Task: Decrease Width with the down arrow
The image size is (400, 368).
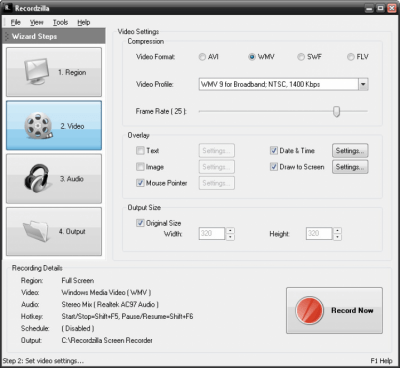Action: click(230, 237)
